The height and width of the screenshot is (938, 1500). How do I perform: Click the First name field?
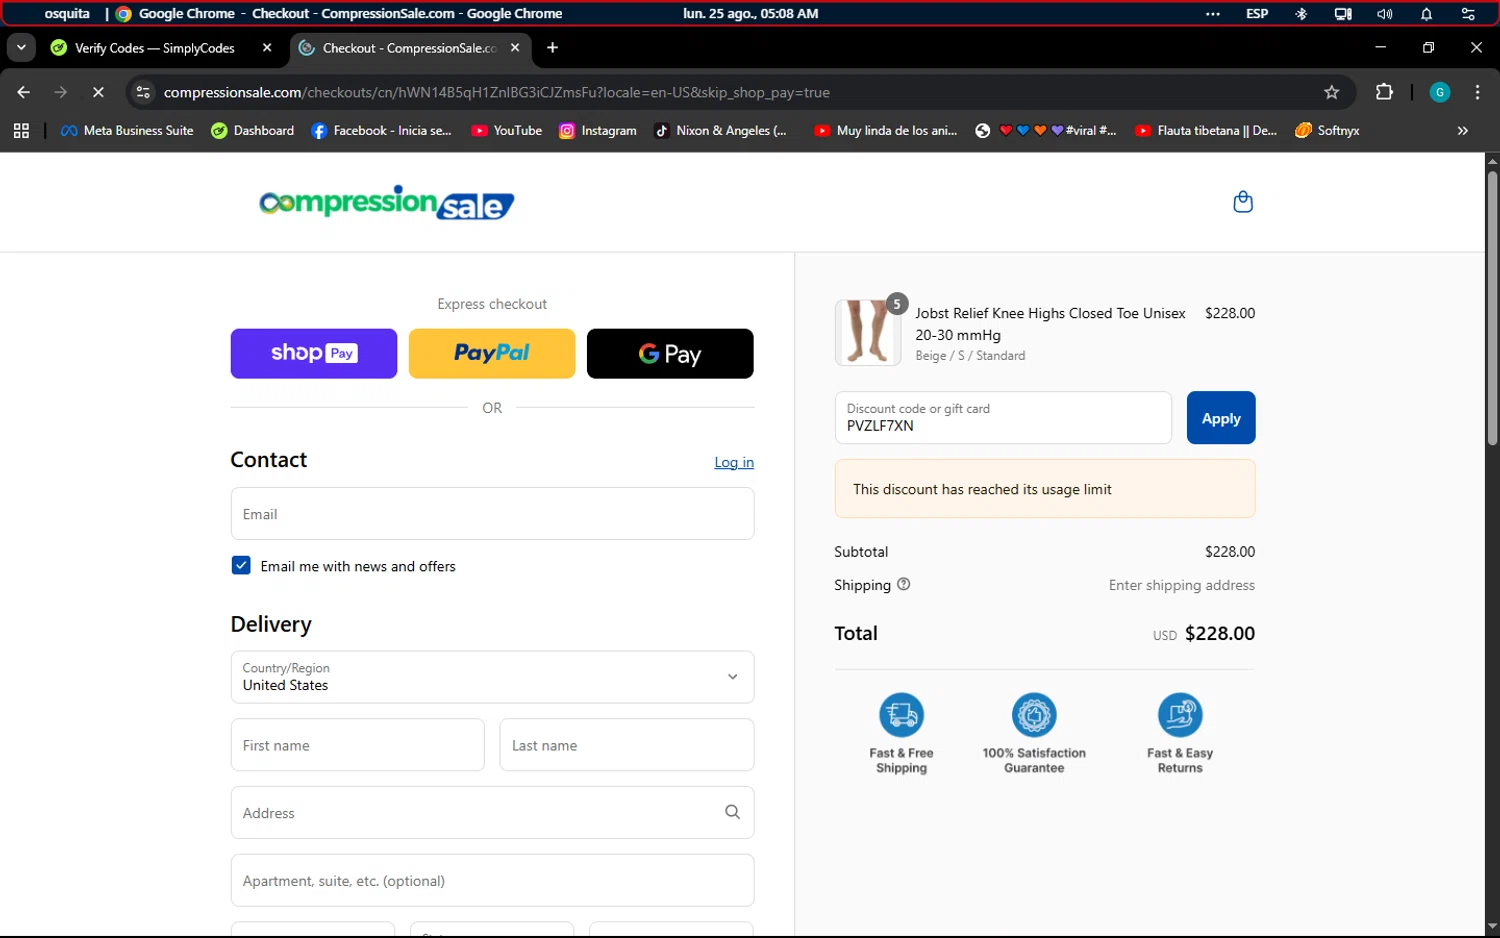357,745
